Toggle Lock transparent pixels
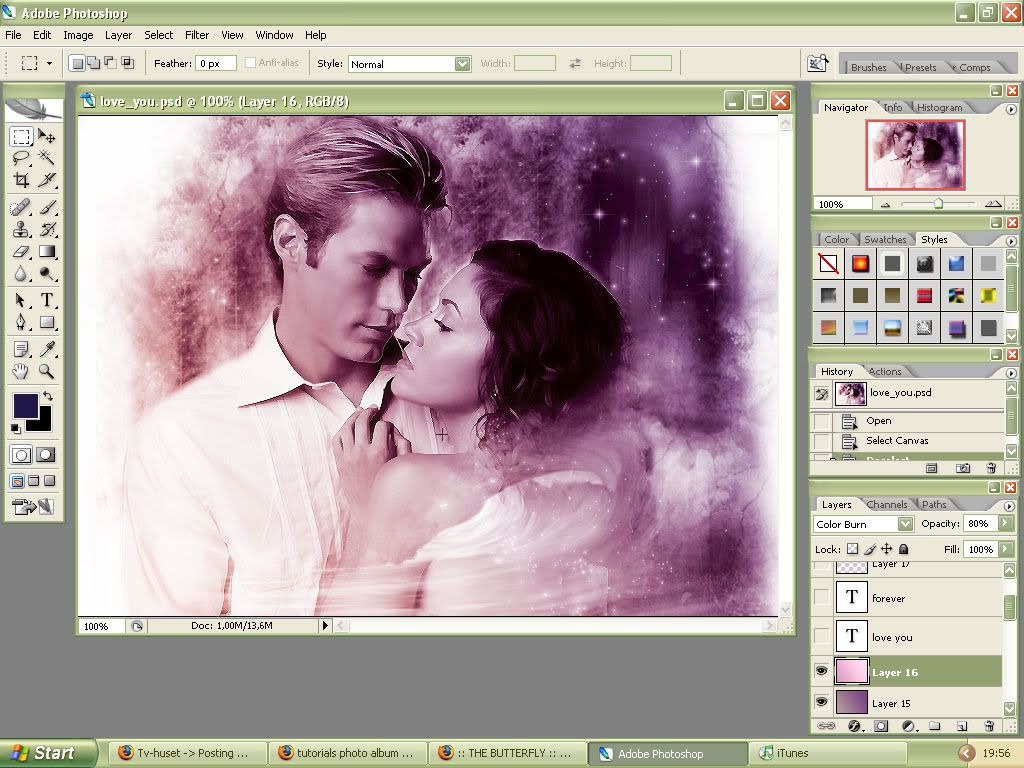The image size is (1024, 768). tap(853, 549)
